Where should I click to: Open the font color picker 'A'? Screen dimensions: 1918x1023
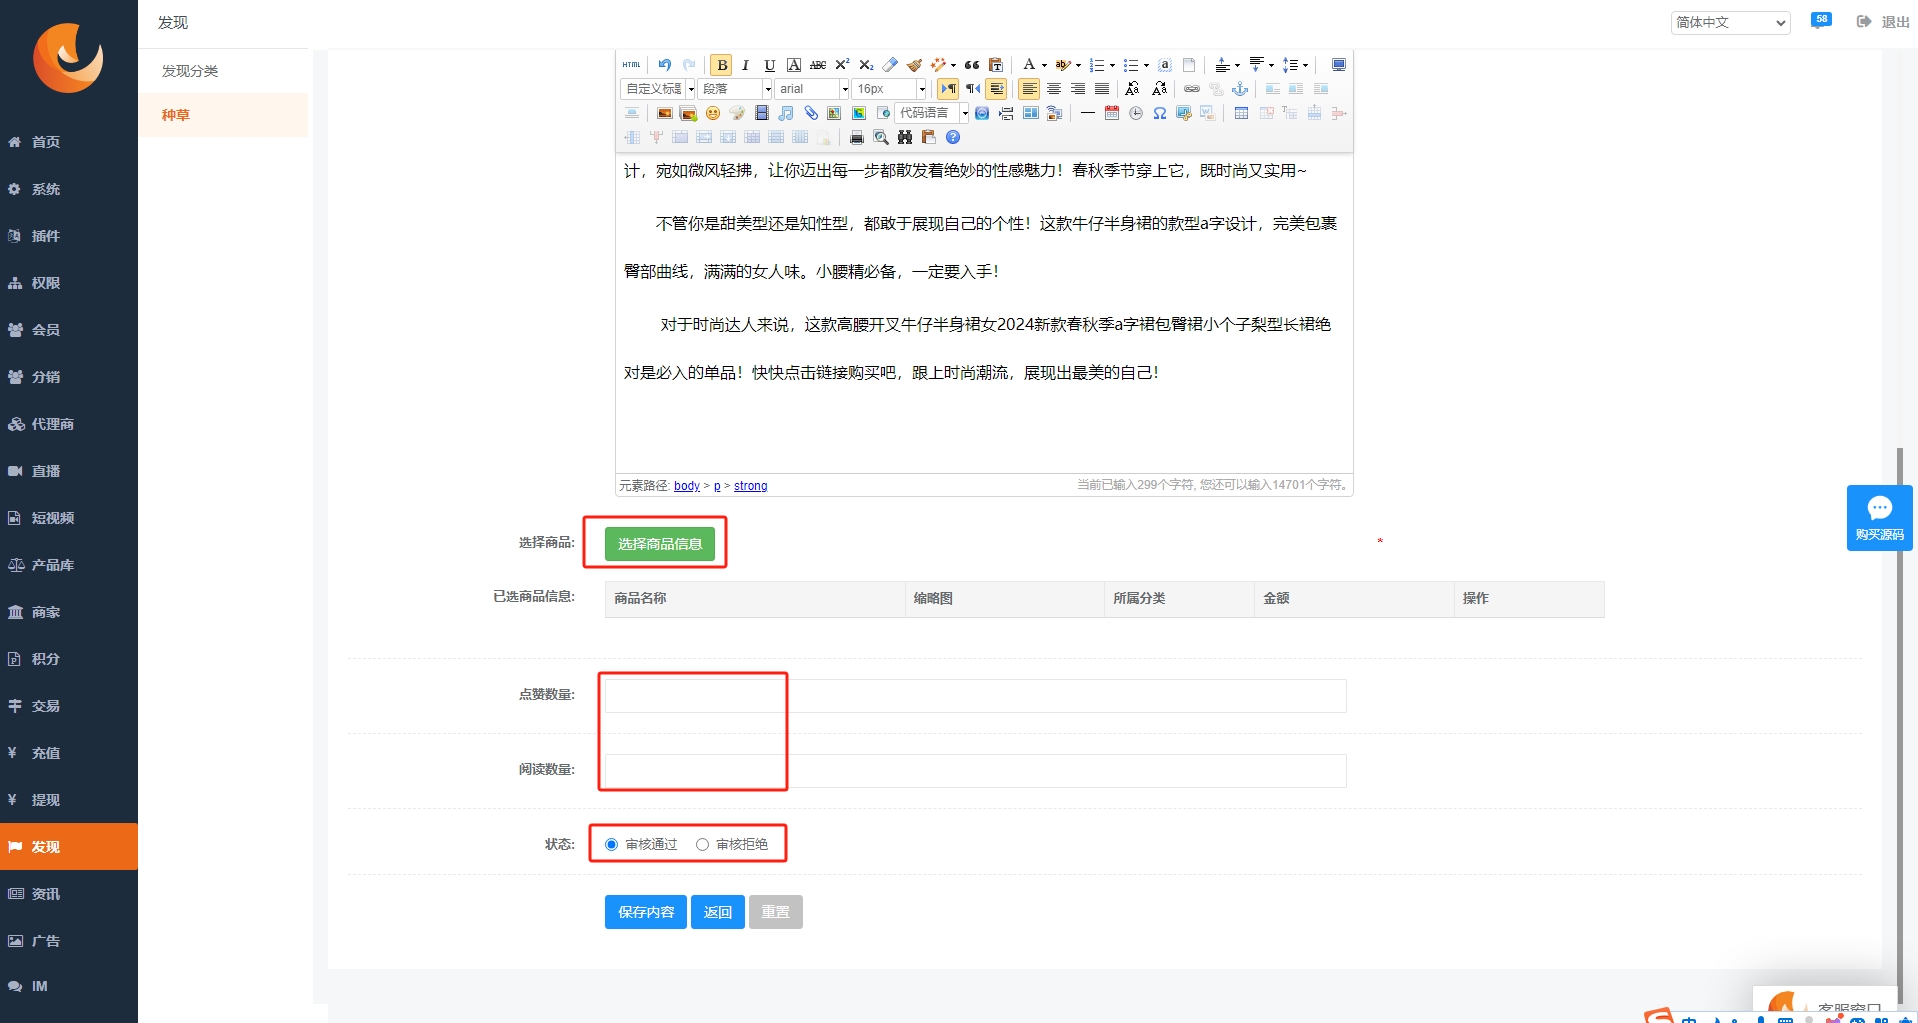[x=1029, y=65]
